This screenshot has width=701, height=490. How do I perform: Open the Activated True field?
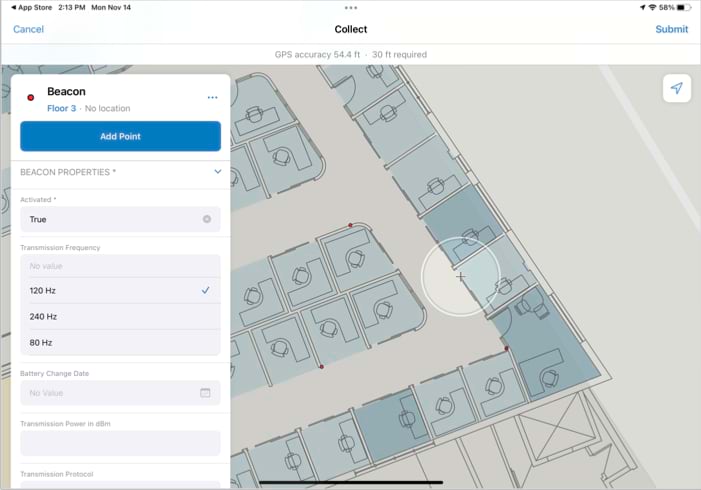110,219
